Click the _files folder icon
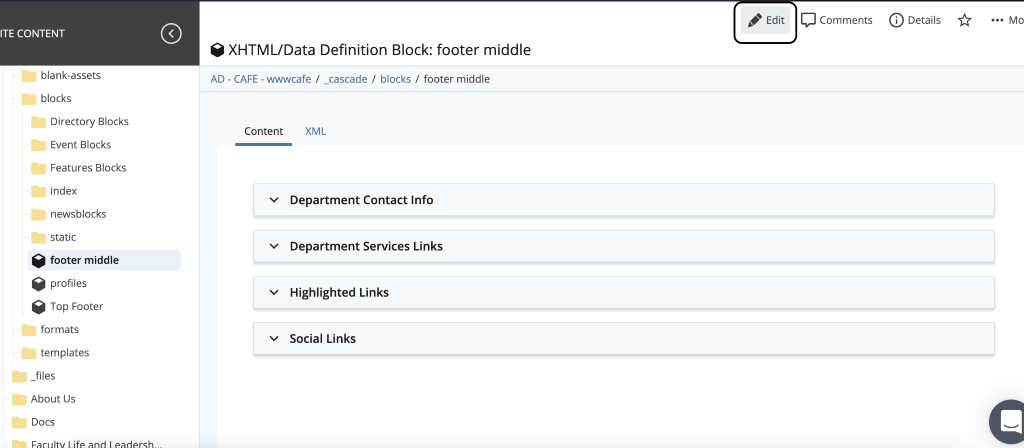1024x448 pixels. click(20, 376)
